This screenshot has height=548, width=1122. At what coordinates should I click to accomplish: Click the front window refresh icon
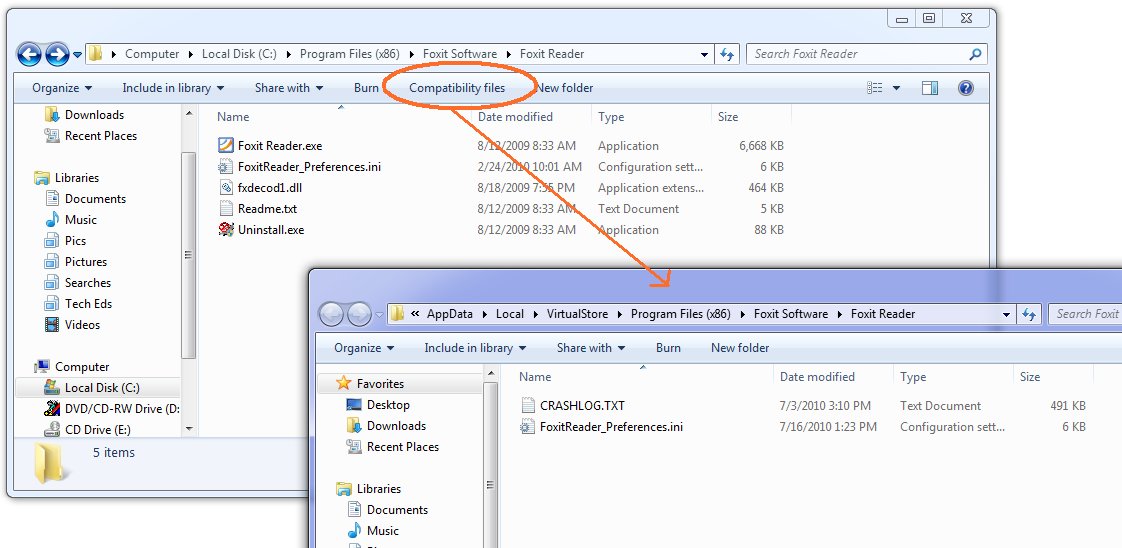click(x=1030, y=313)
